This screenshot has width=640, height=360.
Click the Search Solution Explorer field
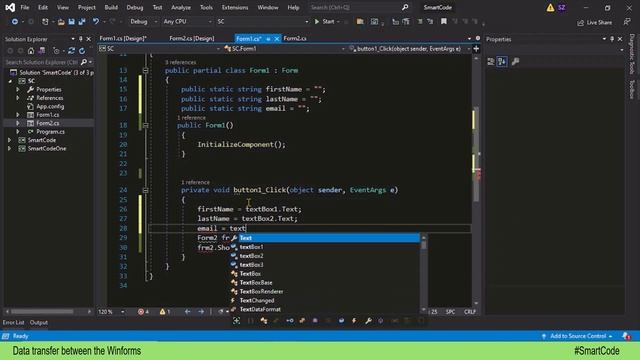pos(42,62)
